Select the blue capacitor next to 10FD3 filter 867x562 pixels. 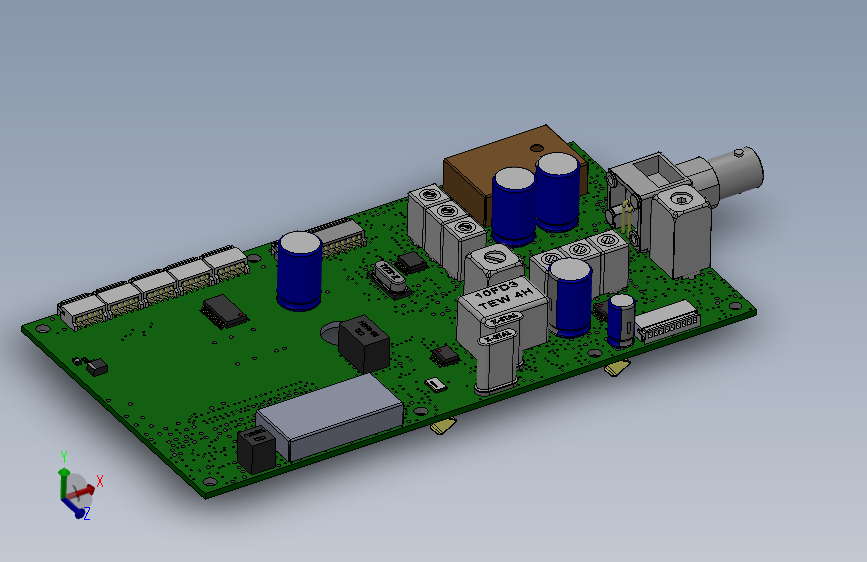click(572, 298)
